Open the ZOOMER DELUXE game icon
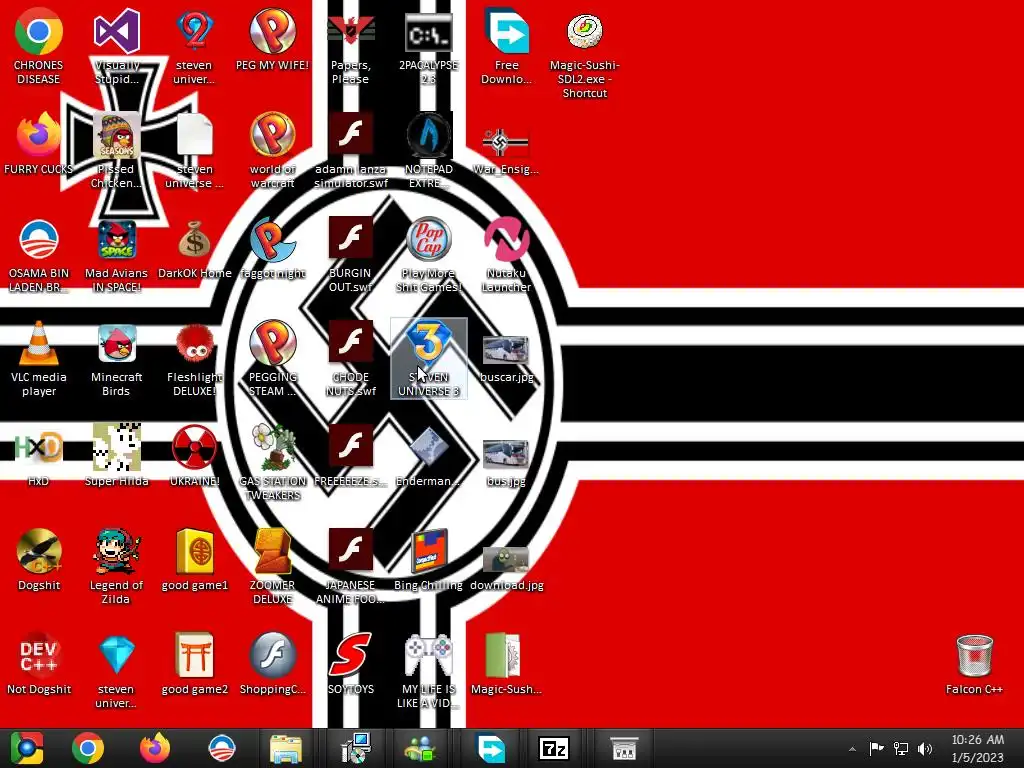 tap(272, 566)
